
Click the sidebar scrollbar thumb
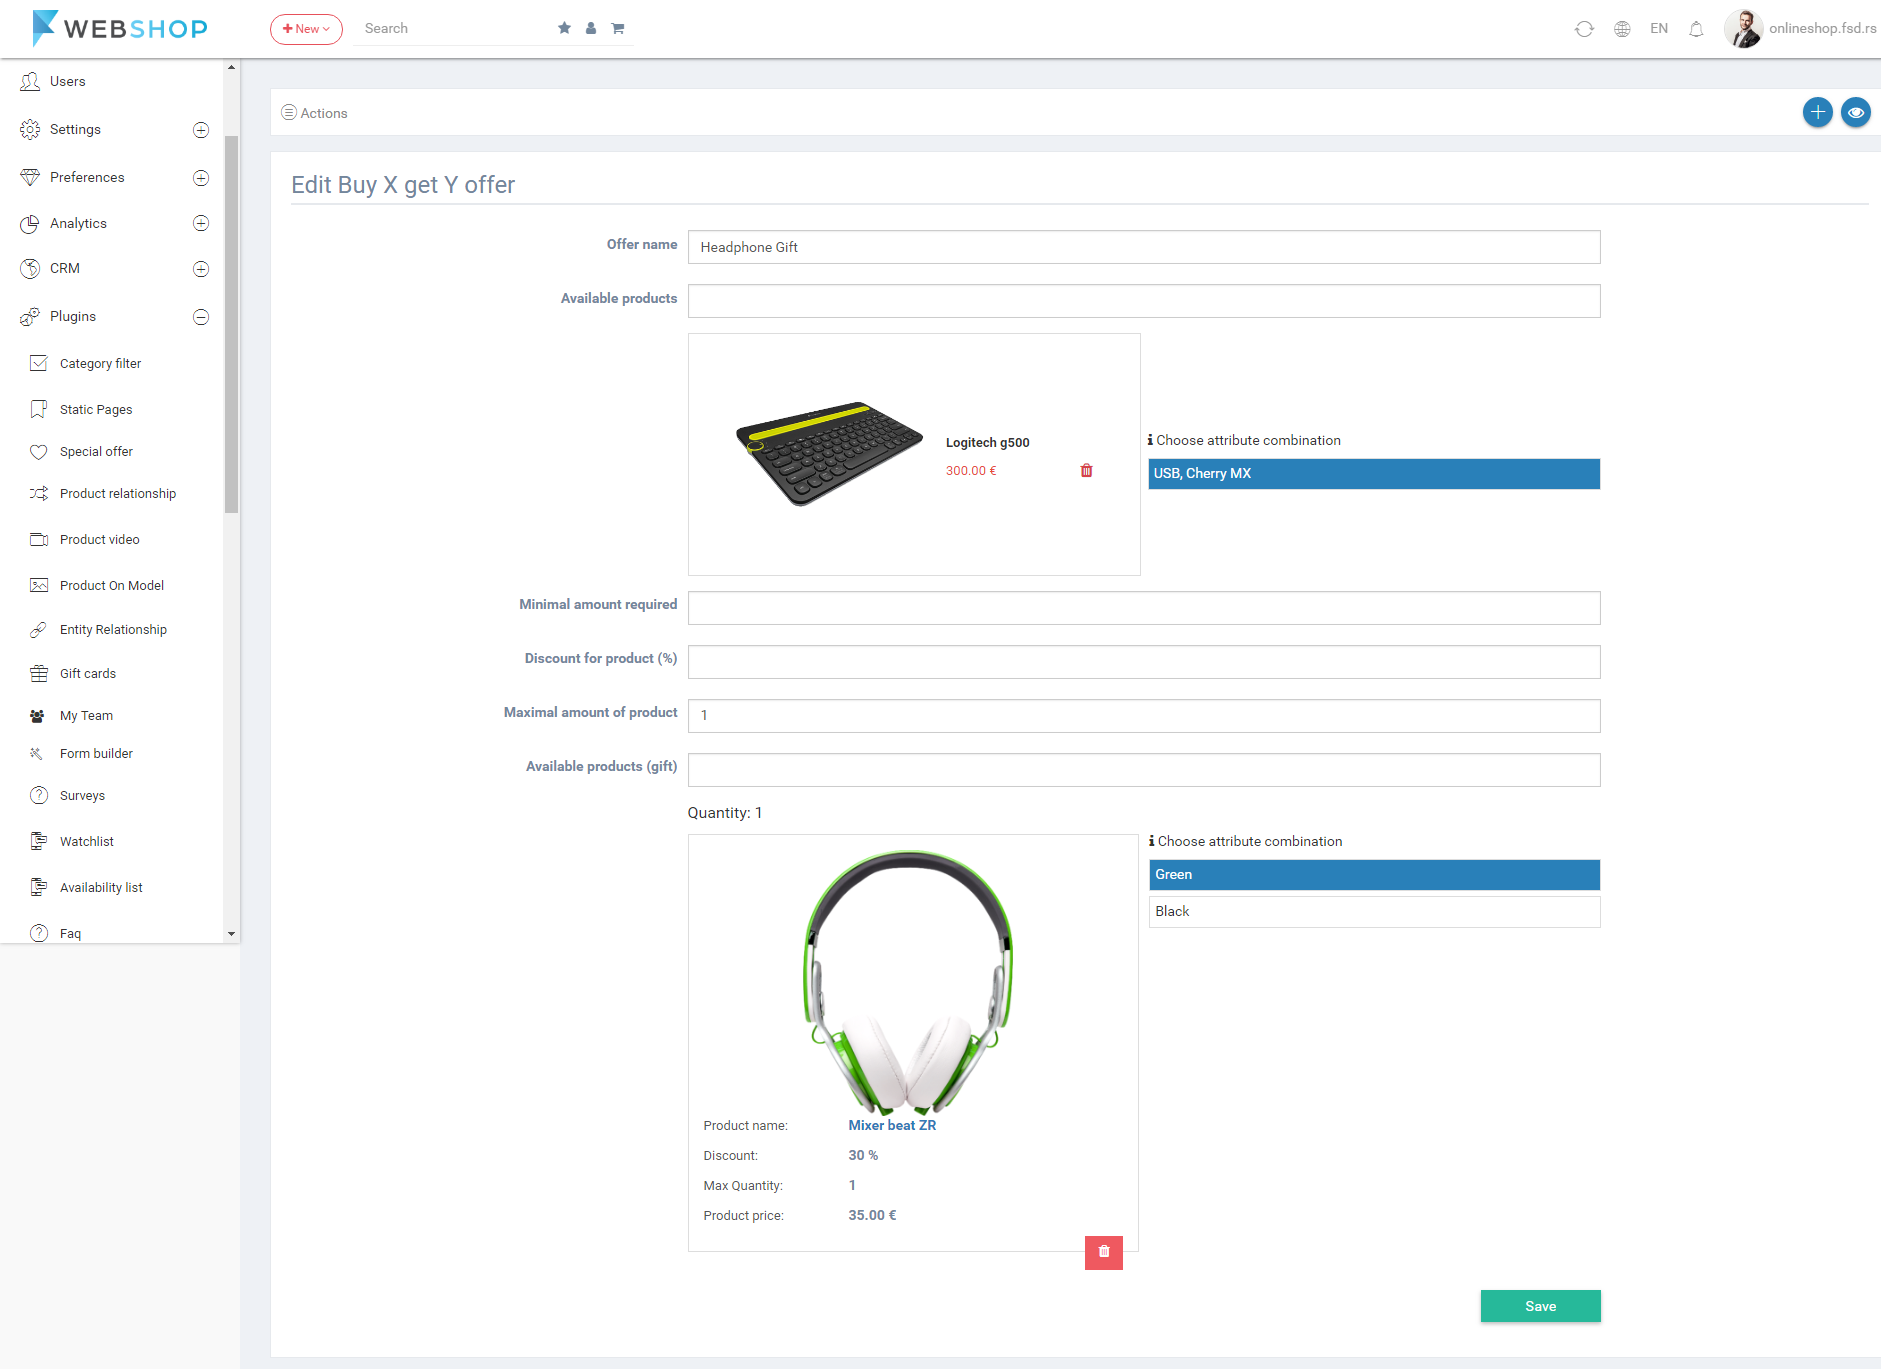pos(231,324)
